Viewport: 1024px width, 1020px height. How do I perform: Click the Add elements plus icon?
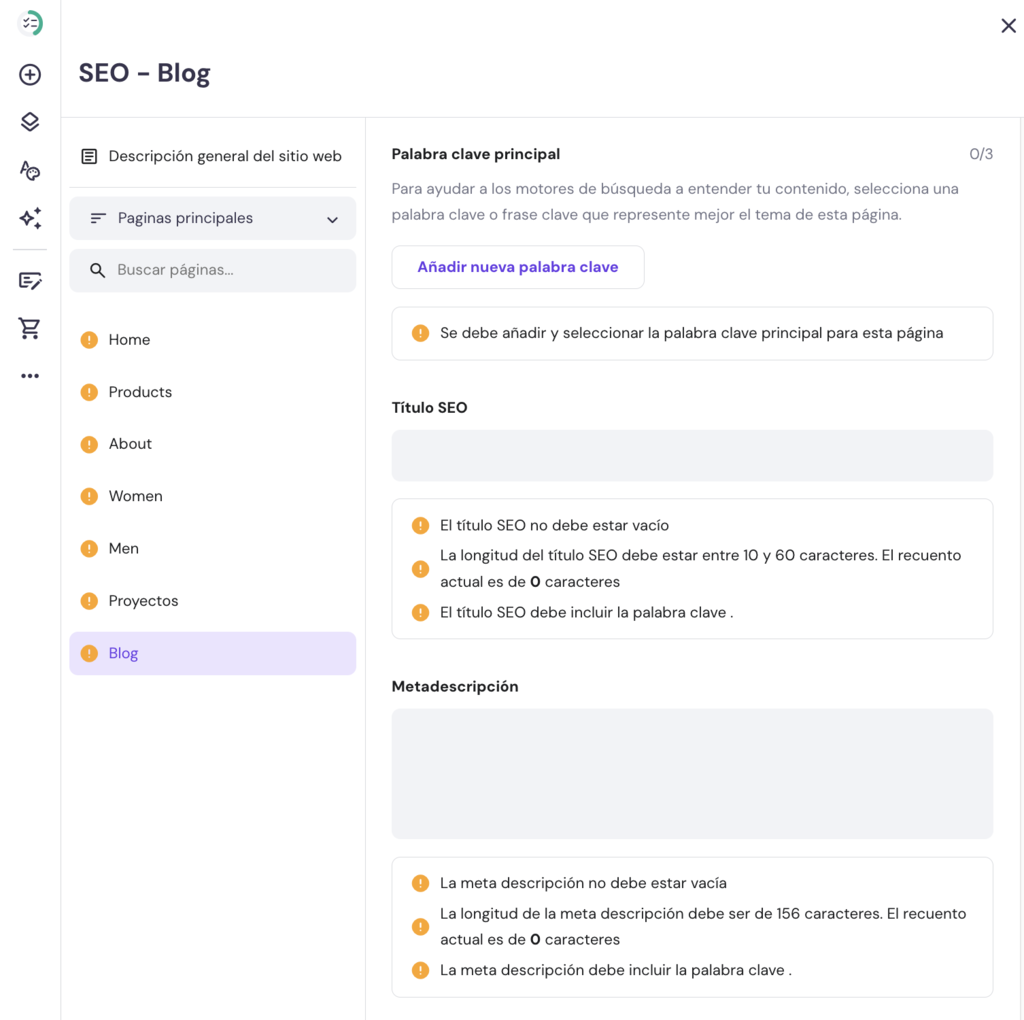30,74
